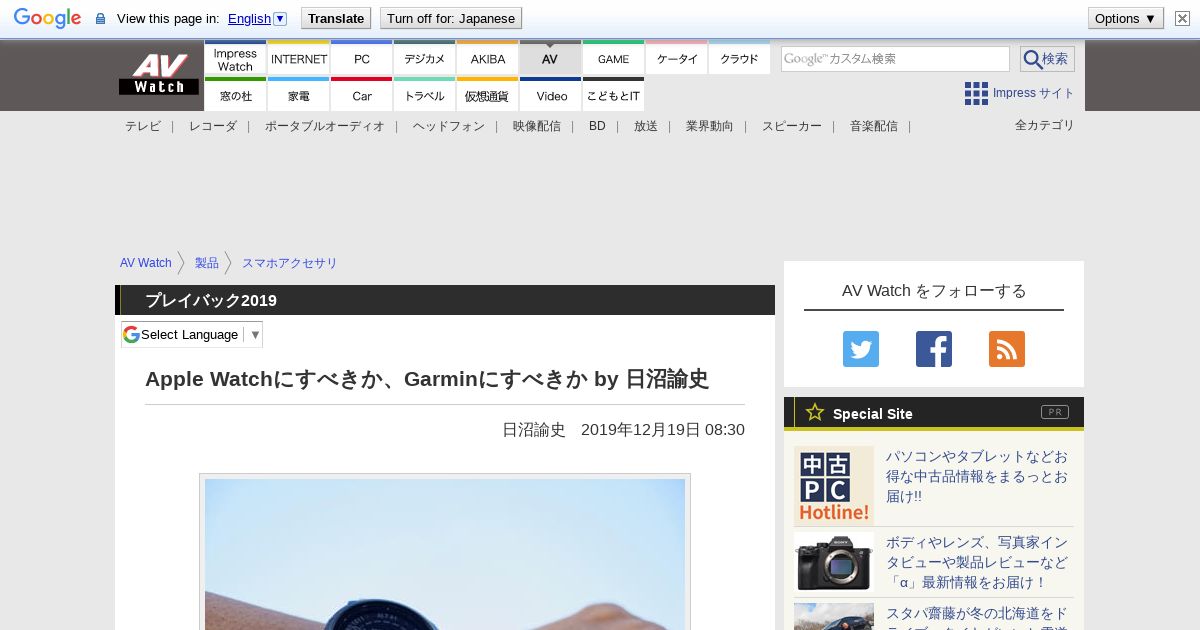Screen dimensions: 1200x630
Task: Go to テレビ category
Action: (143, 126)
